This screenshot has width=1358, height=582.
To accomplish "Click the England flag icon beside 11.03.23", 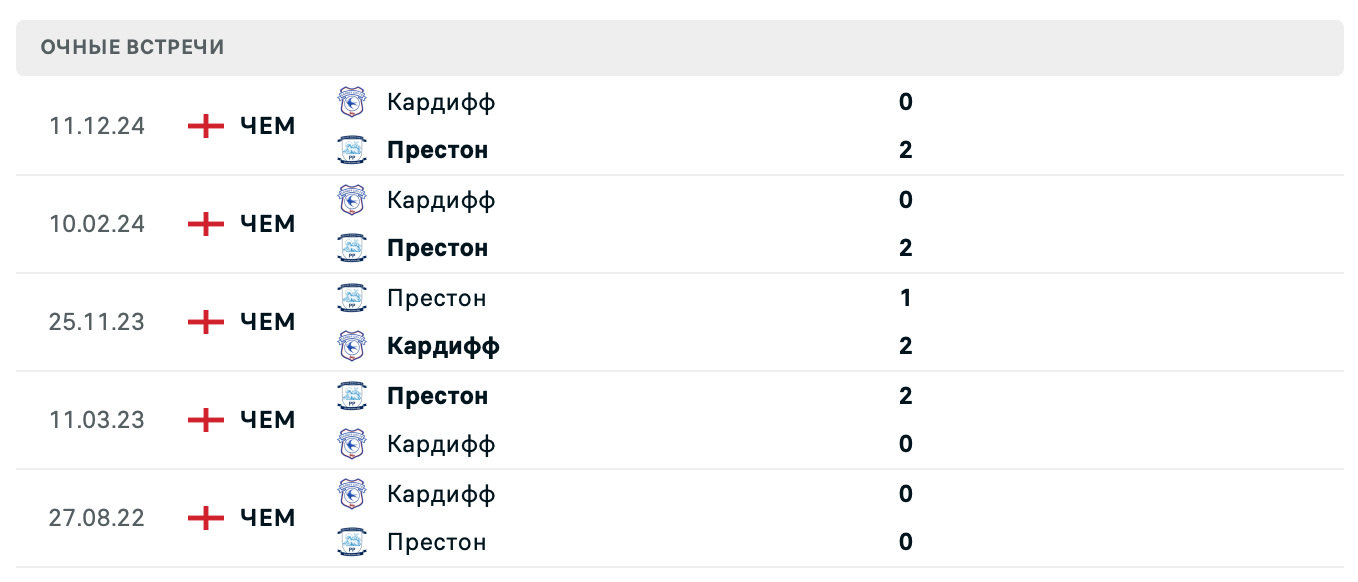I will 204,419.
